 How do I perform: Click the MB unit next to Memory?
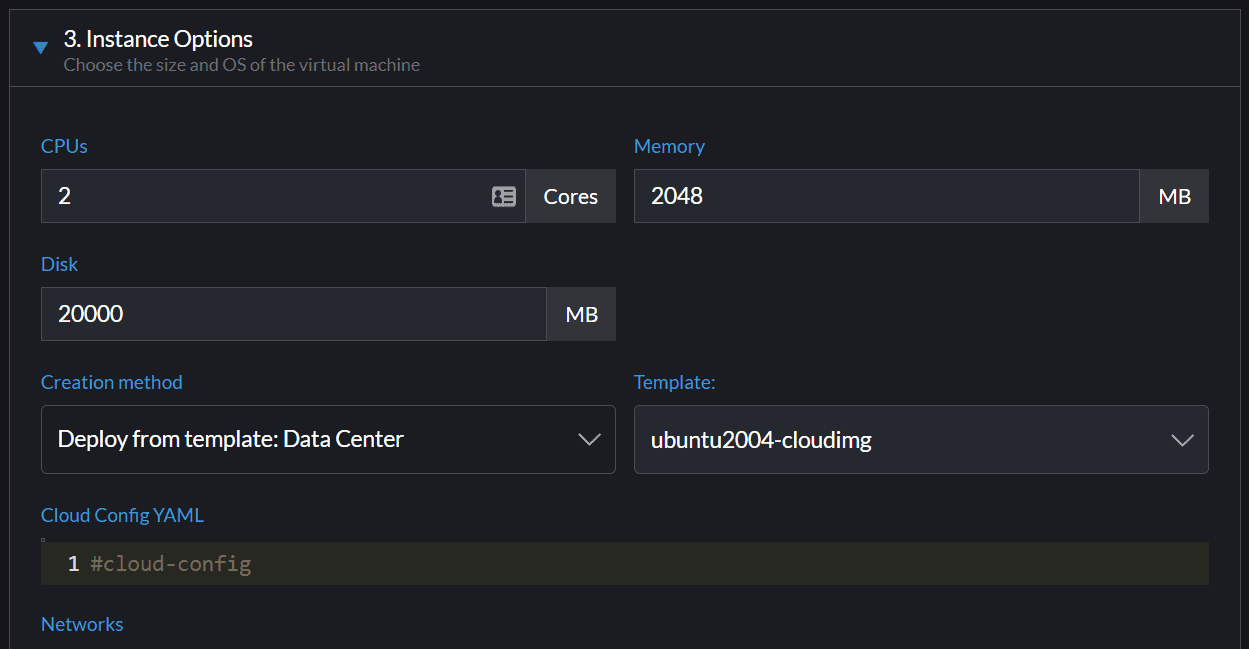(1174, 197)
